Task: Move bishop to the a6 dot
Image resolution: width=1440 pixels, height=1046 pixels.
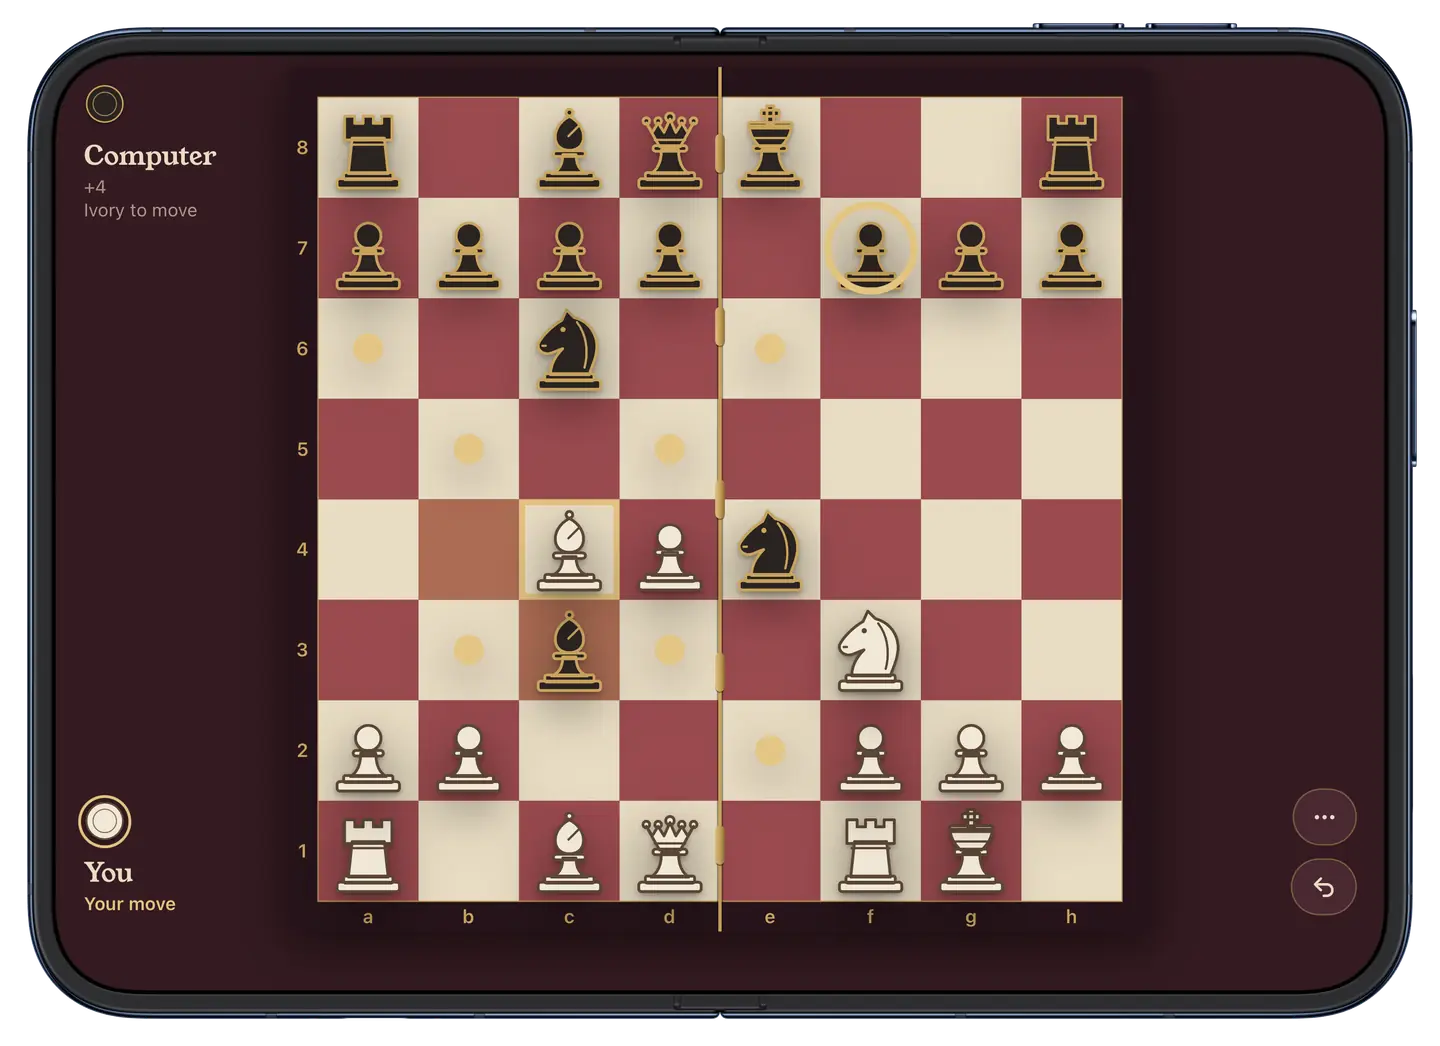Action: 368,348
